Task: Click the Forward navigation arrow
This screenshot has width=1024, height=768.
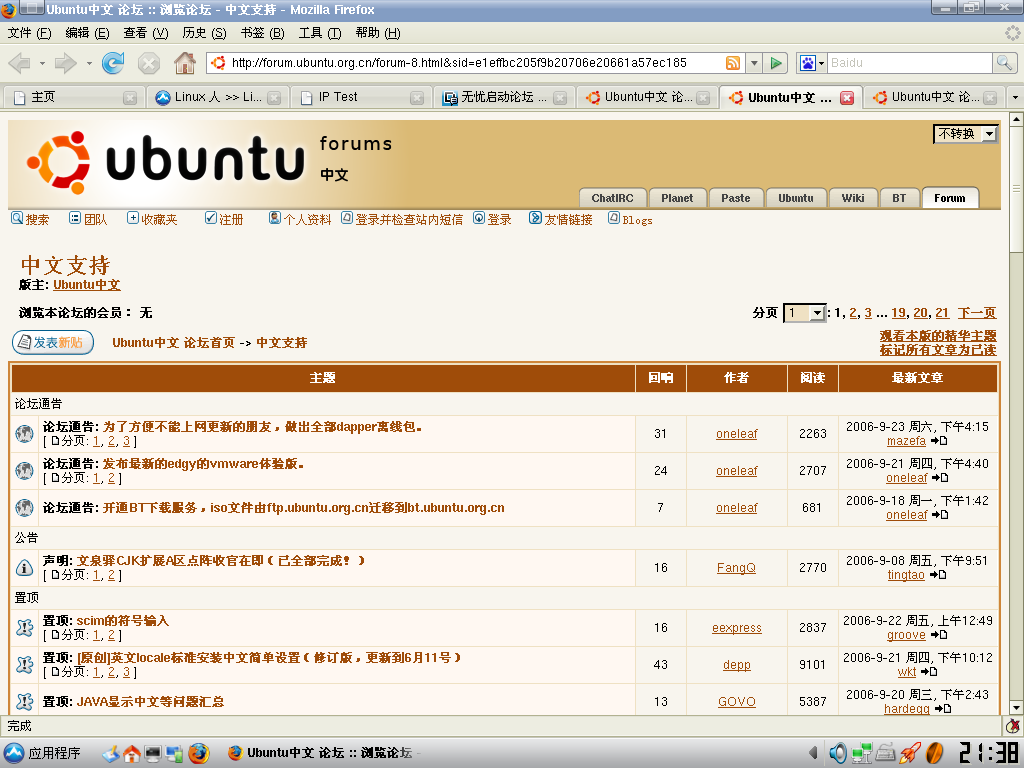Action: (x=65, y=63)
